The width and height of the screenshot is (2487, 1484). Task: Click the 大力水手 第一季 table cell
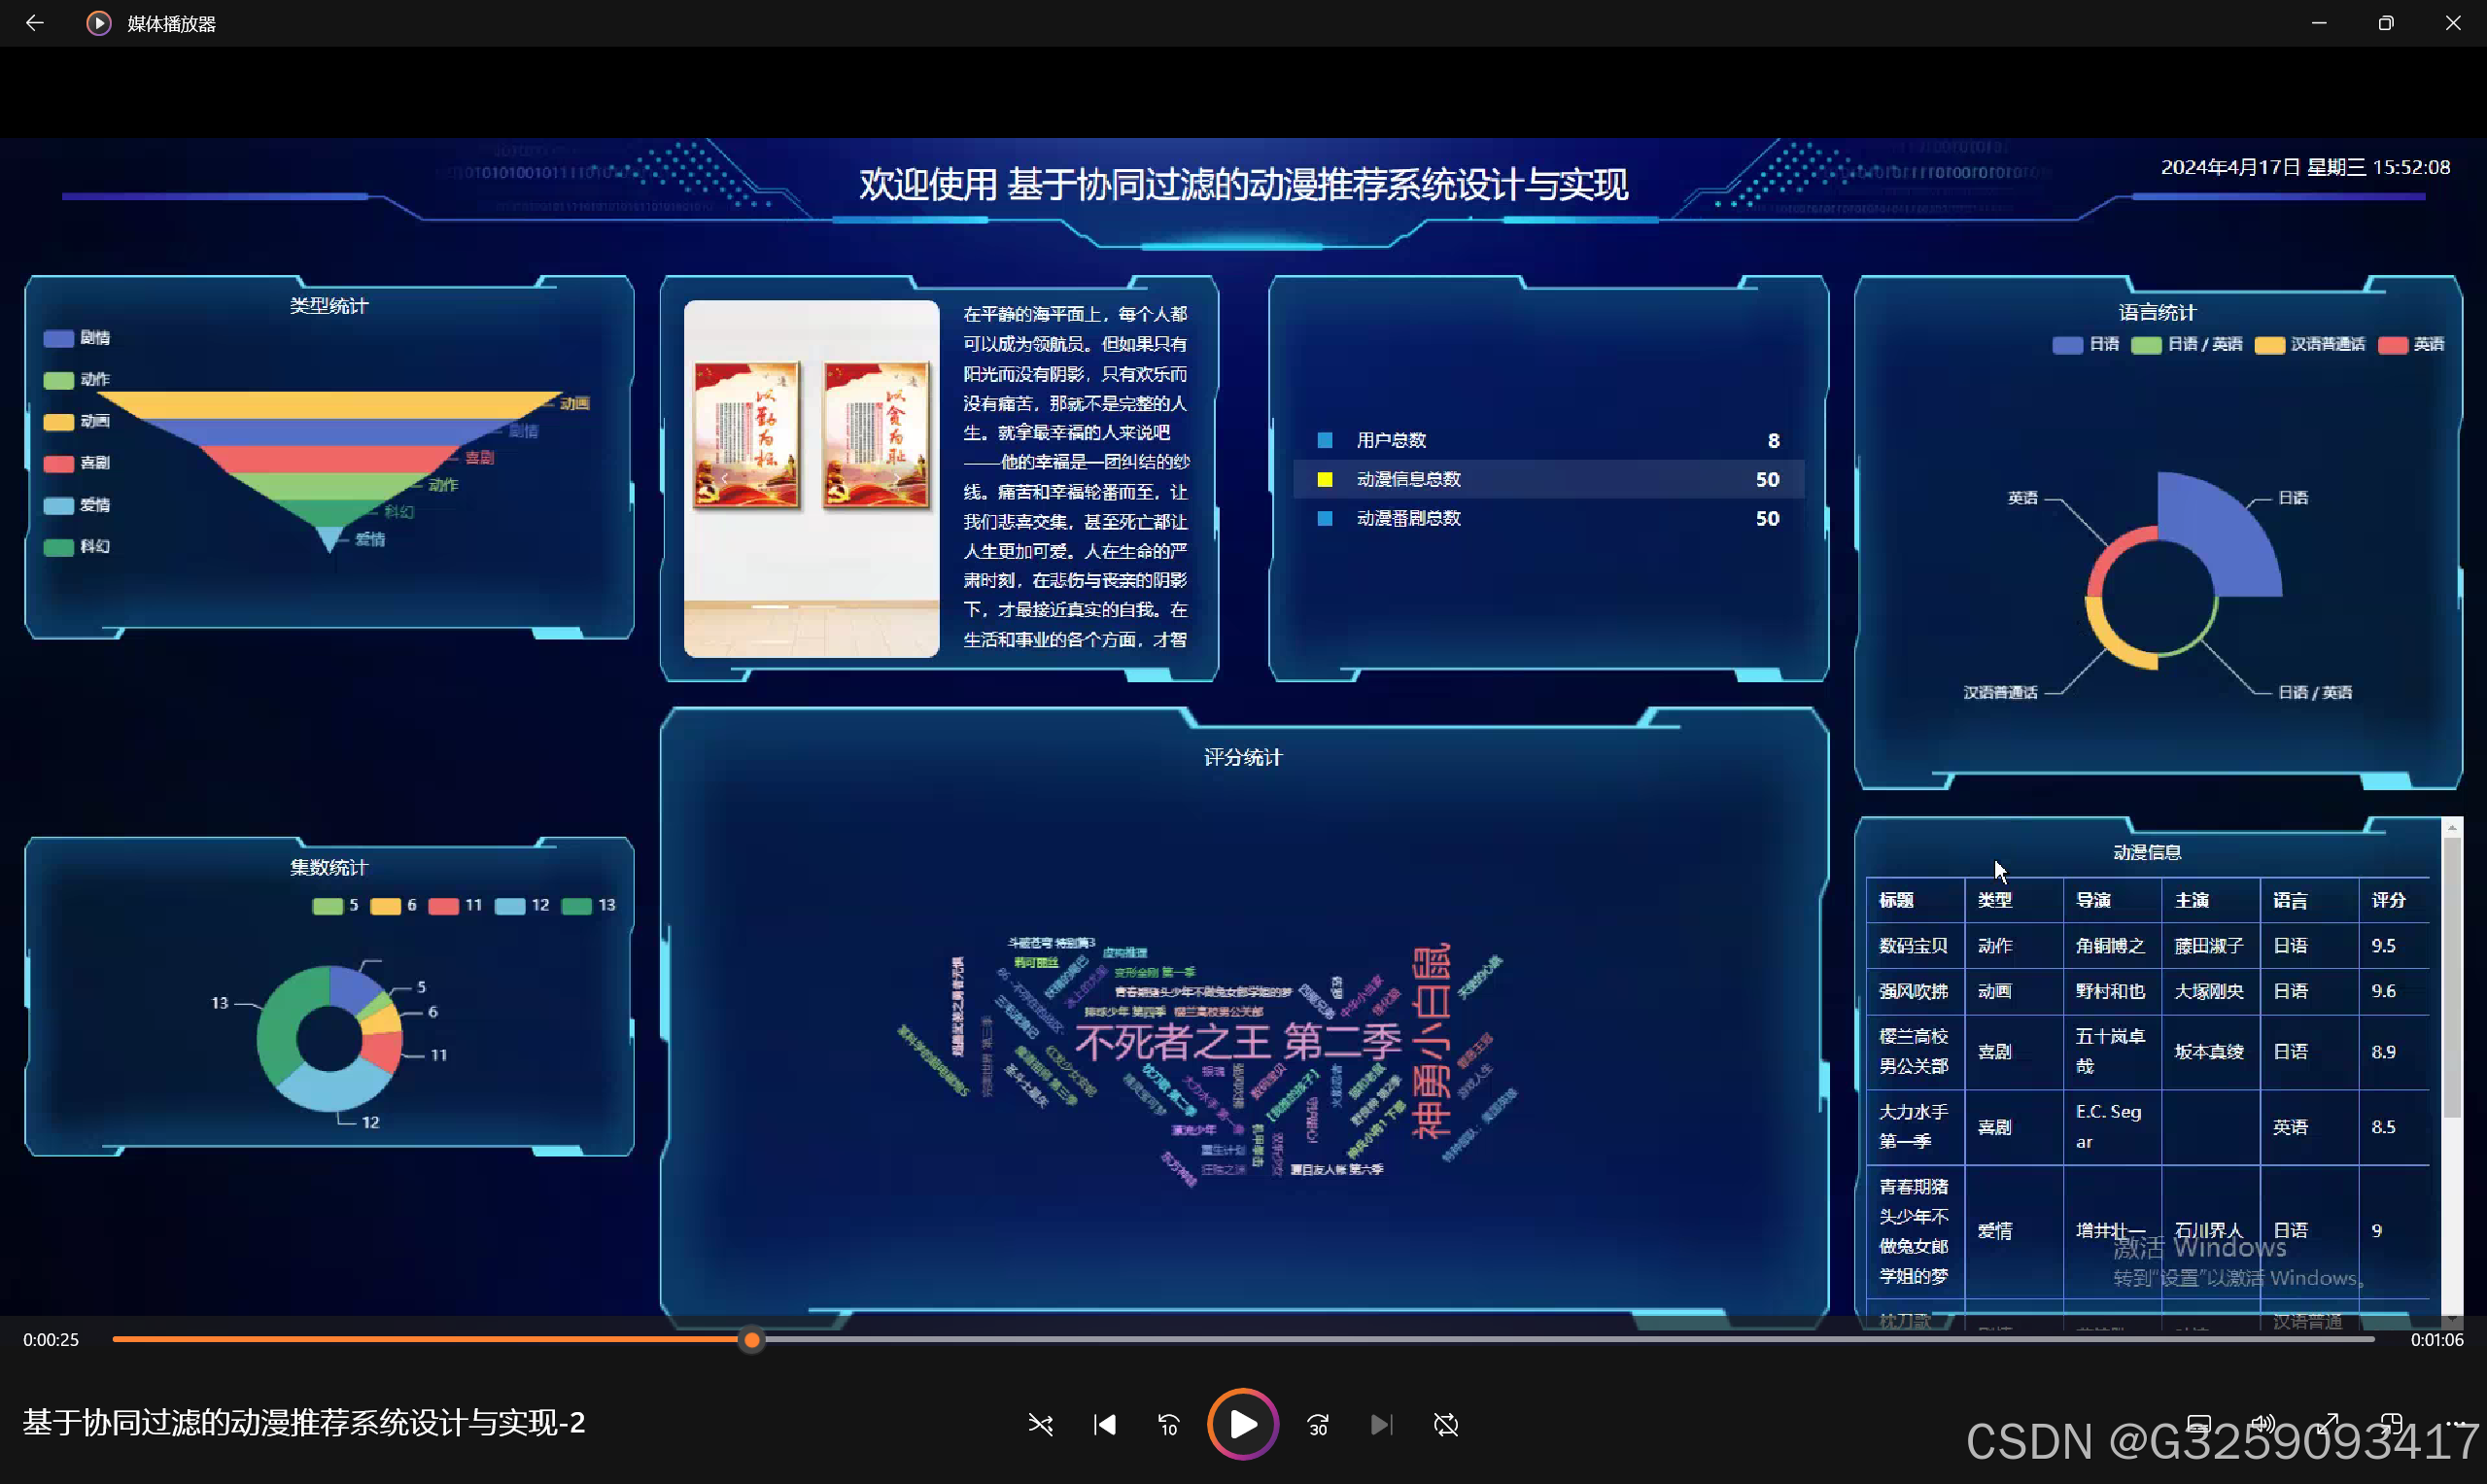click(1914, 1126)
